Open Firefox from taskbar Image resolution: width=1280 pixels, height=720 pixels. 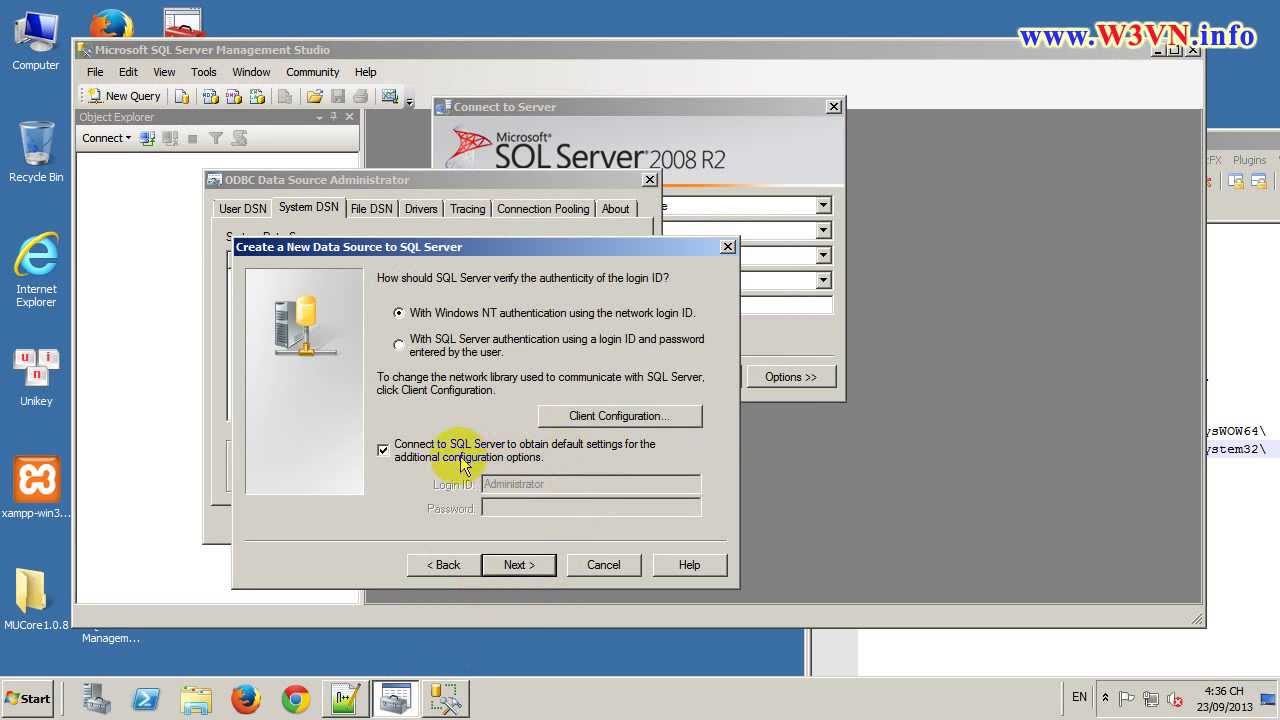point(246,698)
